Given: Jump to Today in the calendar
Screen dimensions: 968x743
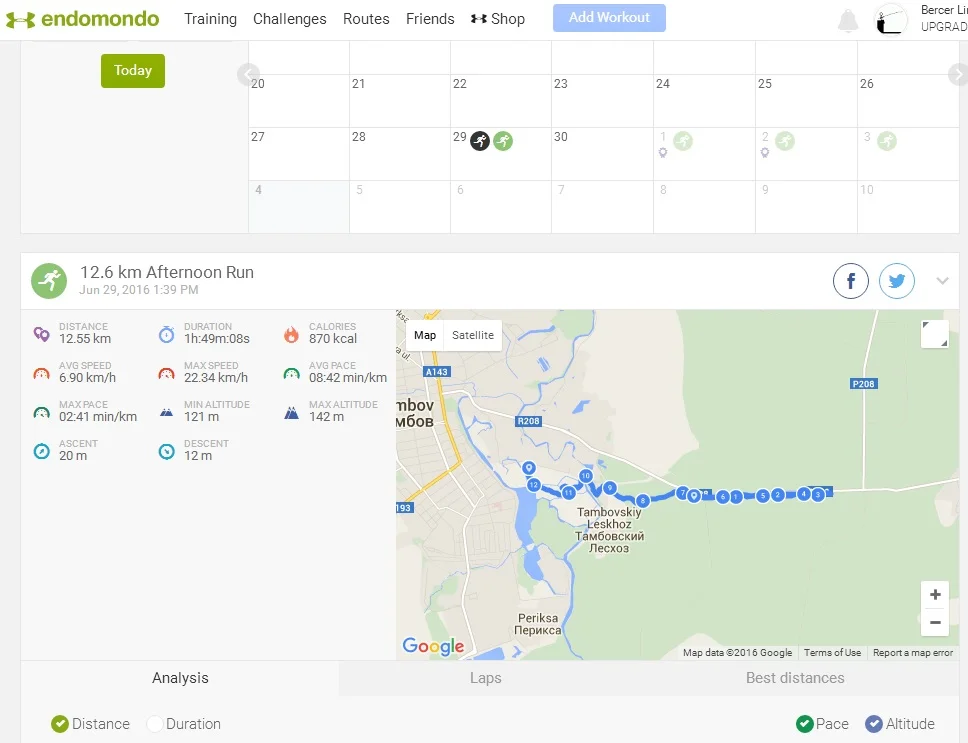Looking at the screenshot, I should [132, 71].
